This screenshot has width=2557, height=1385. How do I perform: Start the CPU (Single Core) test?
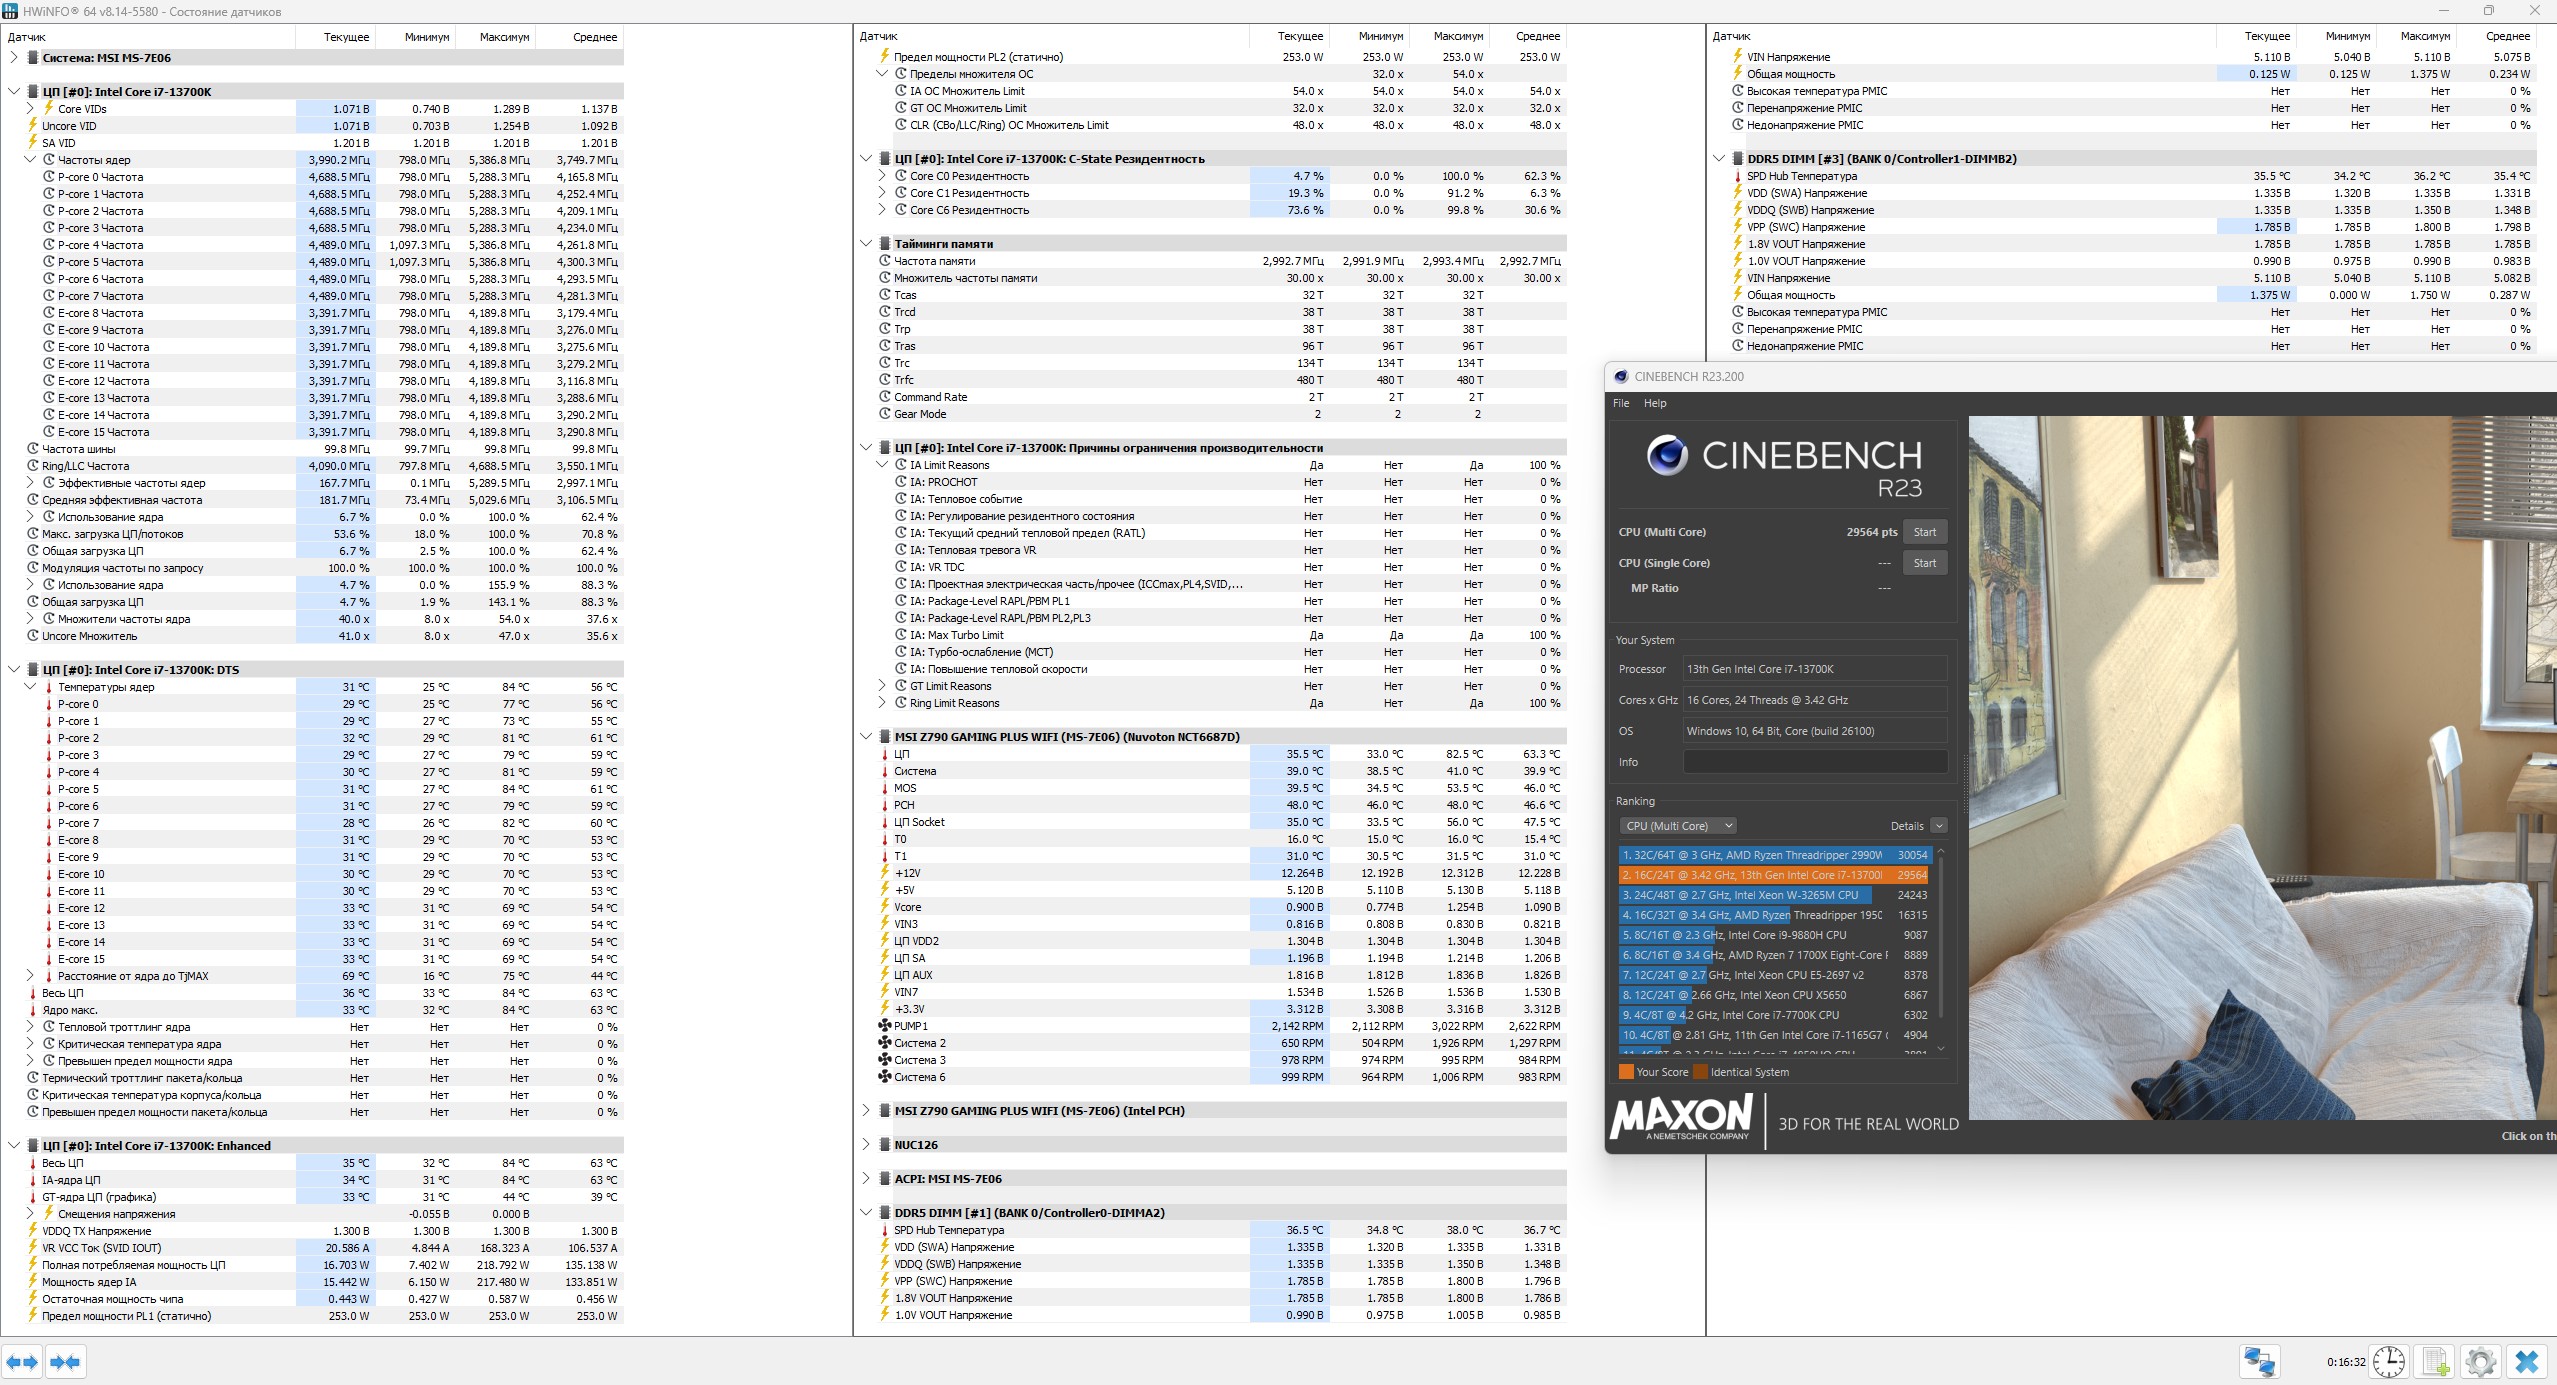pyautogui.click(x=1924, y=563)
